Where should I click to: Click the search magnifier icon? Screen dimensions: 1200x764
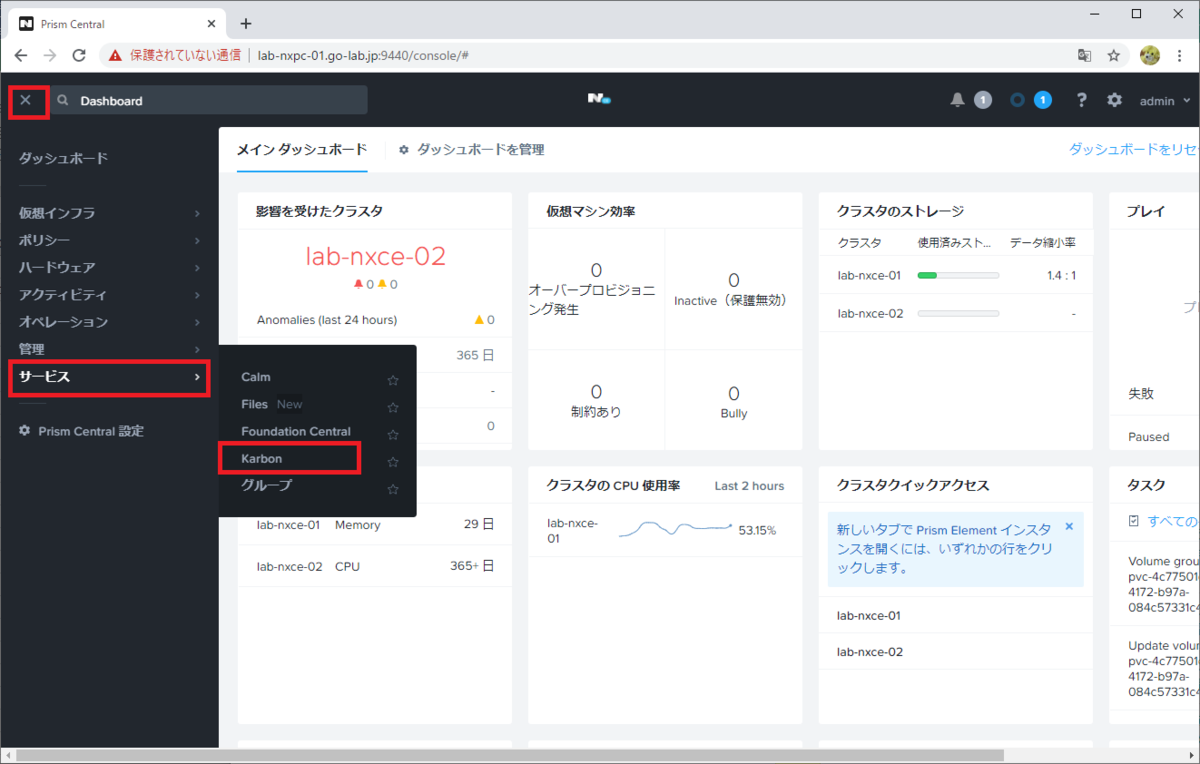63,101
